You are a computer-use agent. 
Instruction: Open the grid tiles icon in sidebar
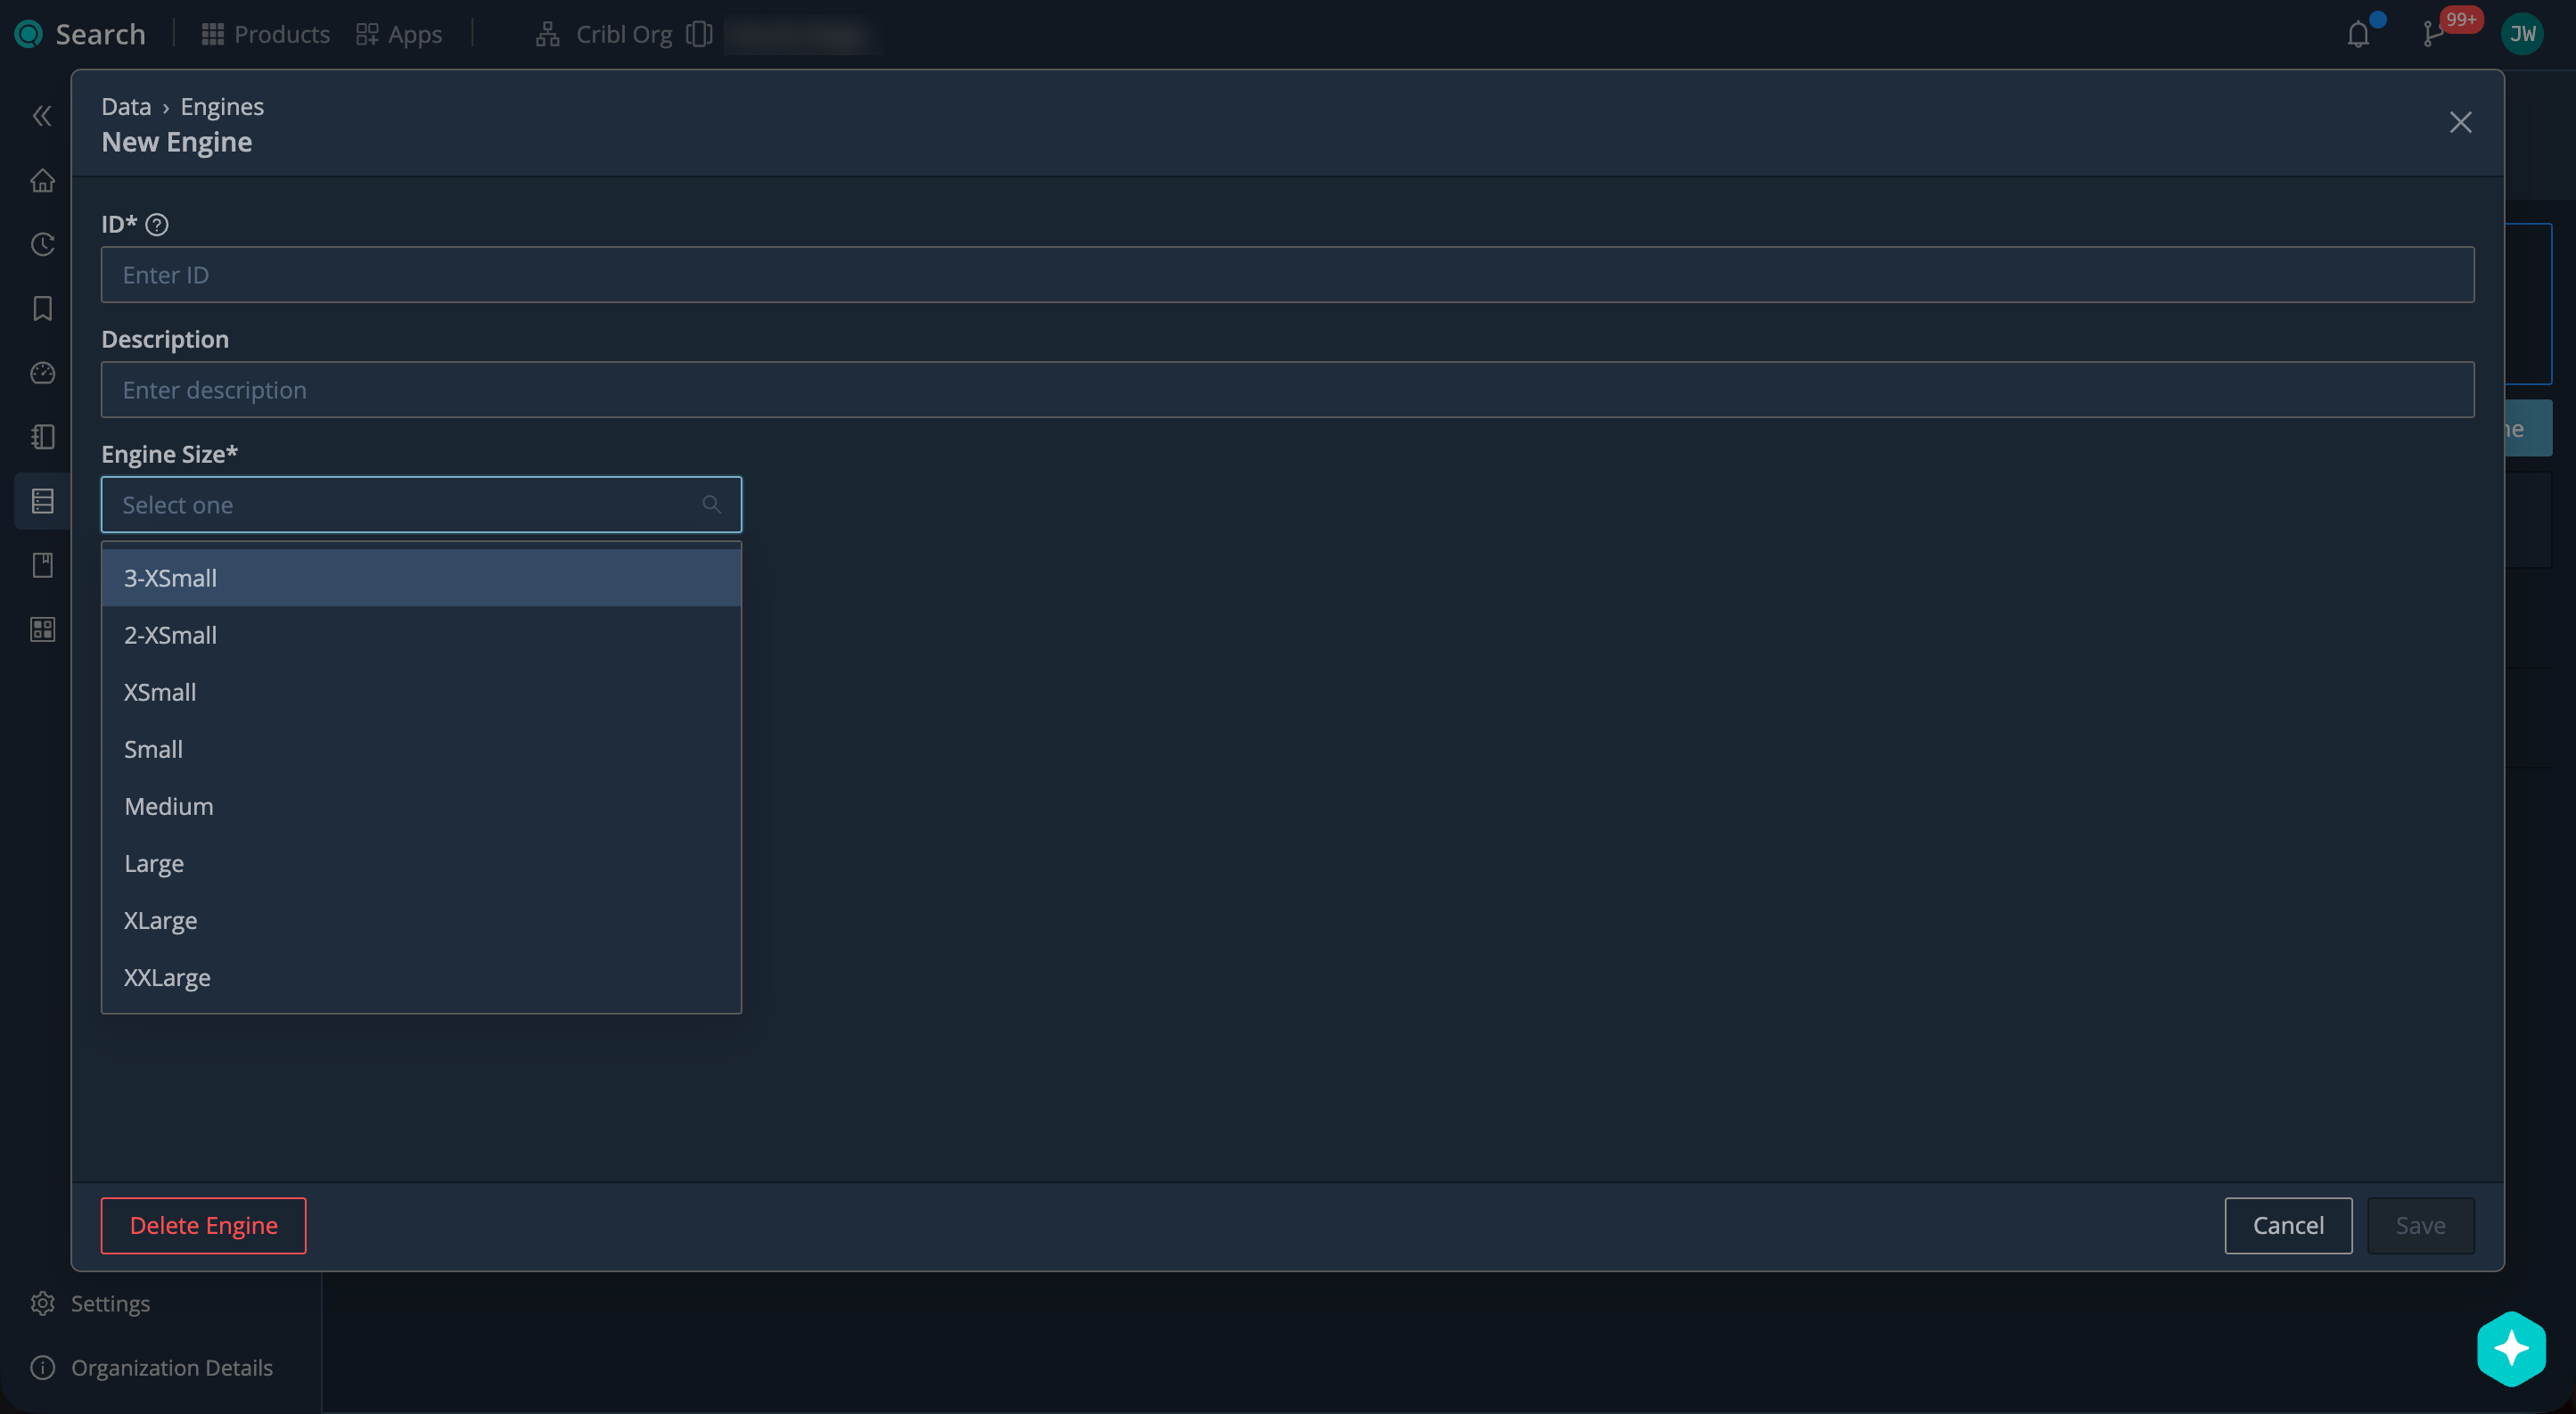[42, 629]
